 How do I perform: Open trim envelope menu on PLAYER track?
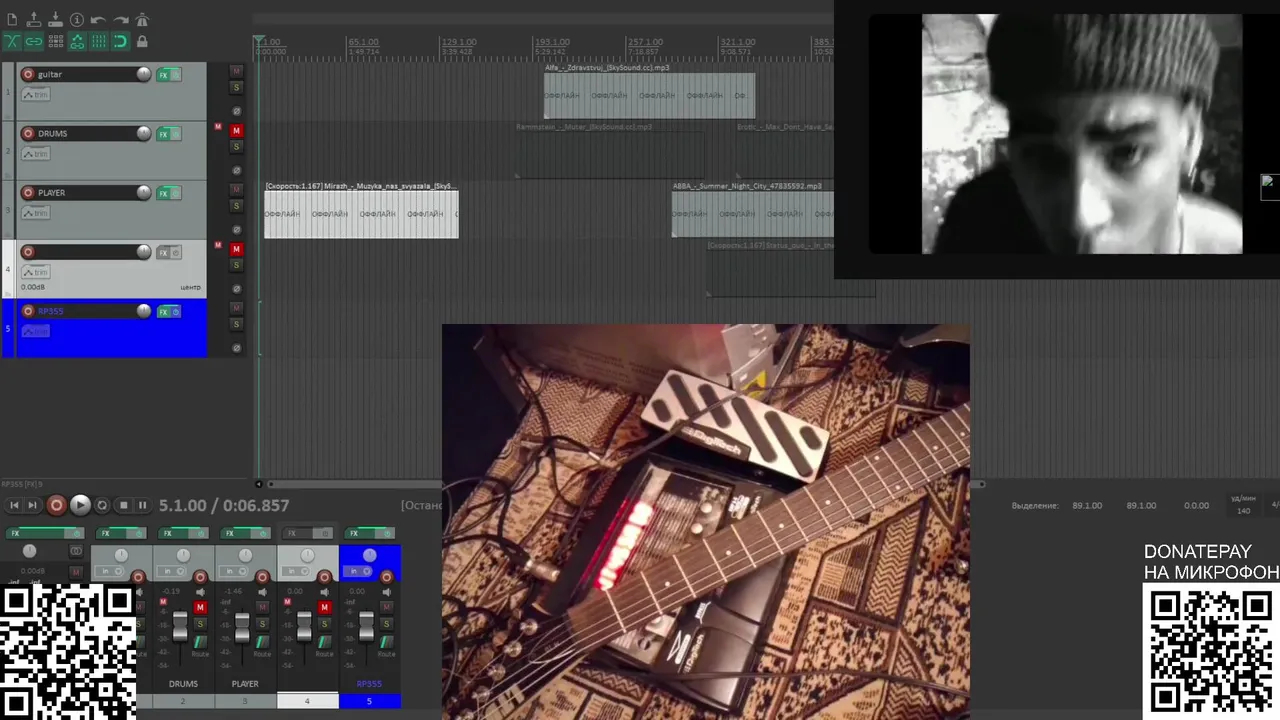(36, 213)
